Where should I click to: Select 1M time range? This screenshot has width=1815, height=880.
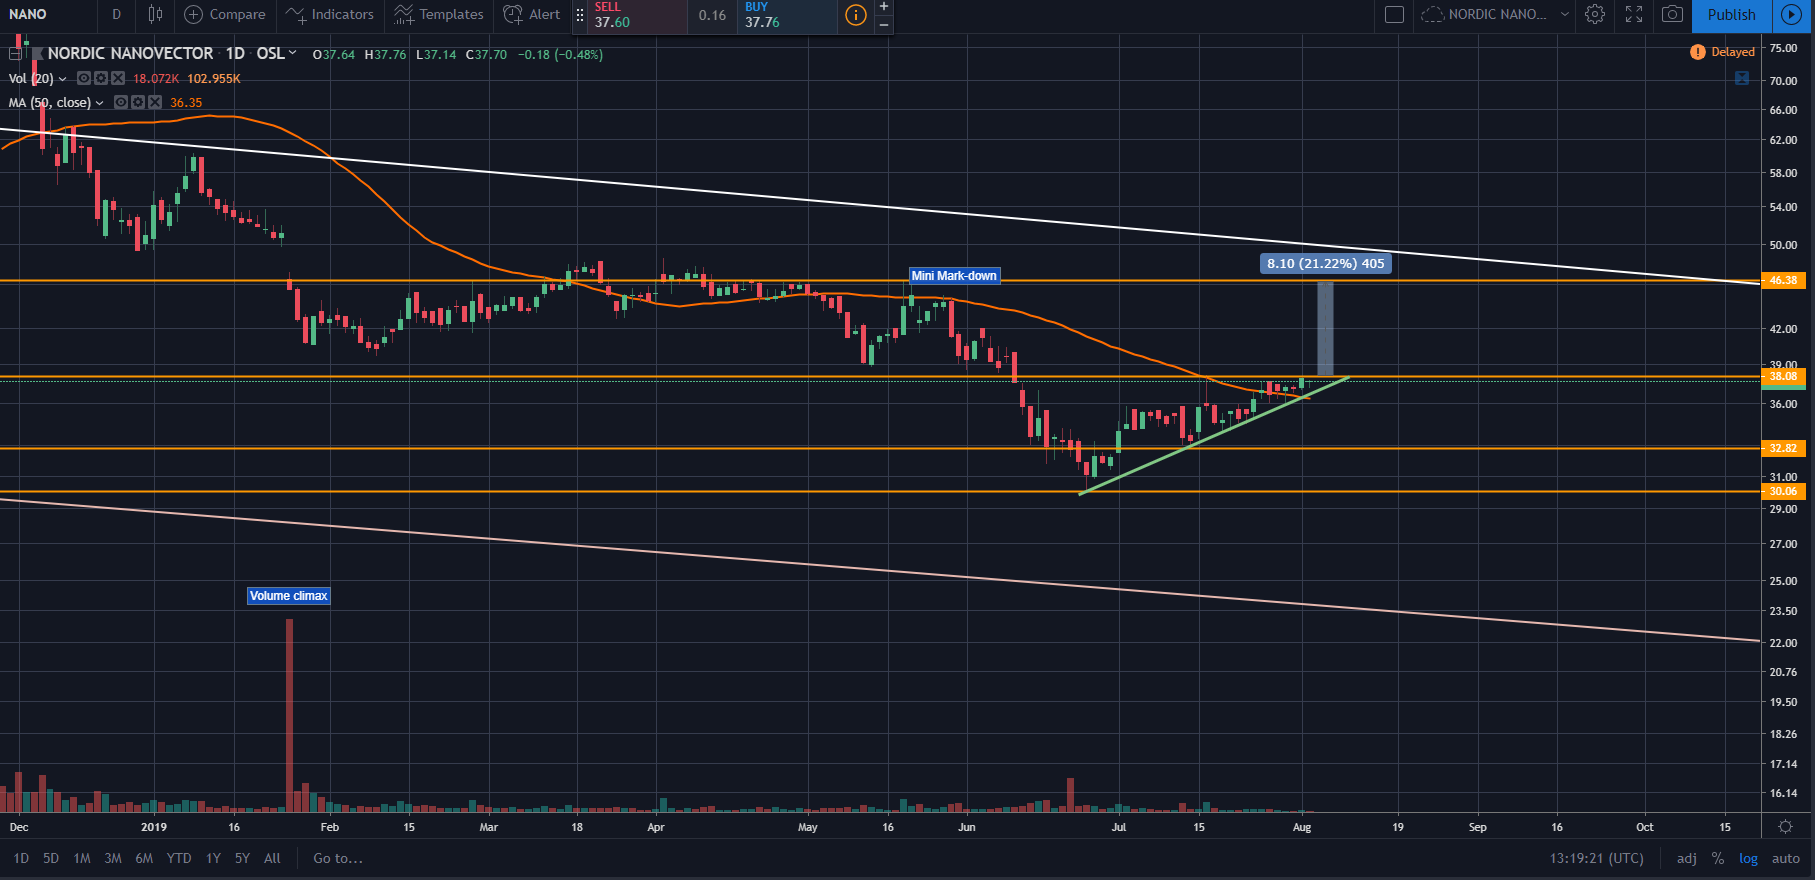(82, 858)
